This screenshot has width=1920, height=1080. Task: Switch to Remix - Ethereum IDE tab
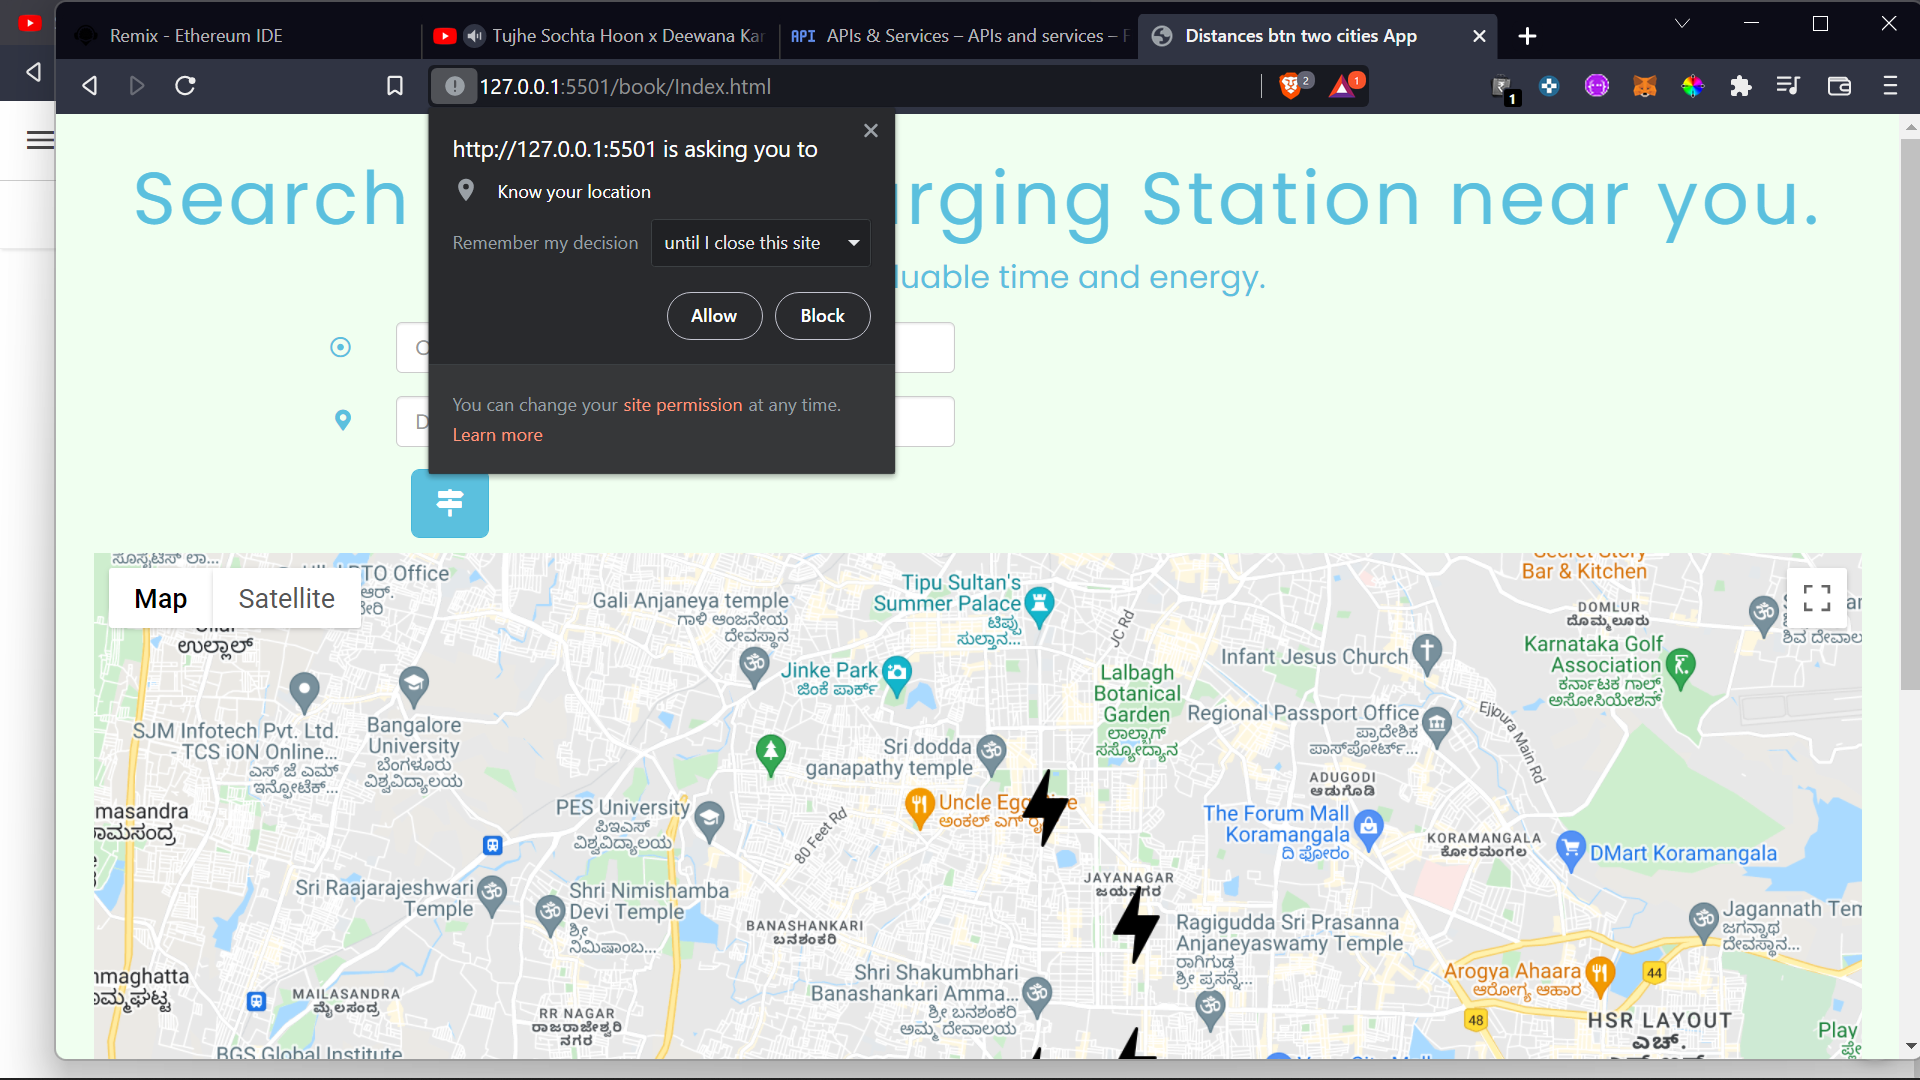tap(196, 36)
